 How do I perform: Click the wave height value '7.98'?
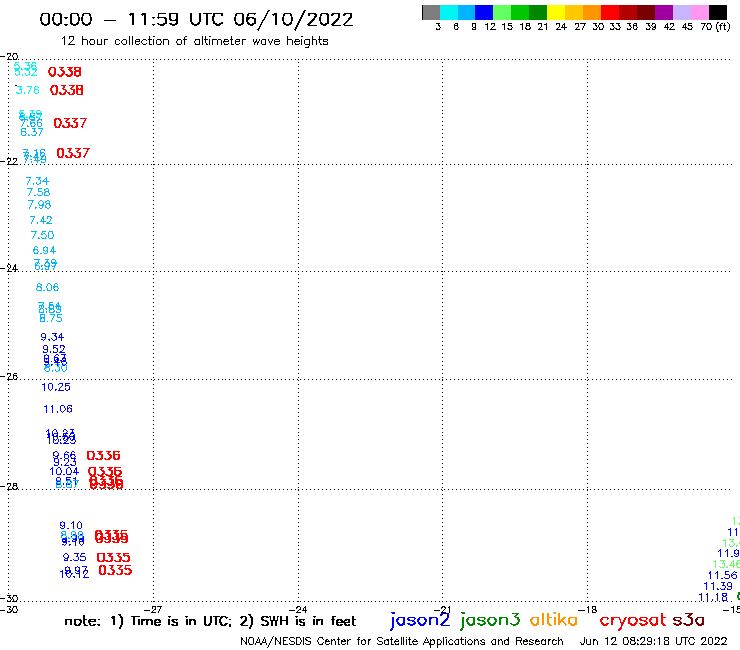point(39,204)
